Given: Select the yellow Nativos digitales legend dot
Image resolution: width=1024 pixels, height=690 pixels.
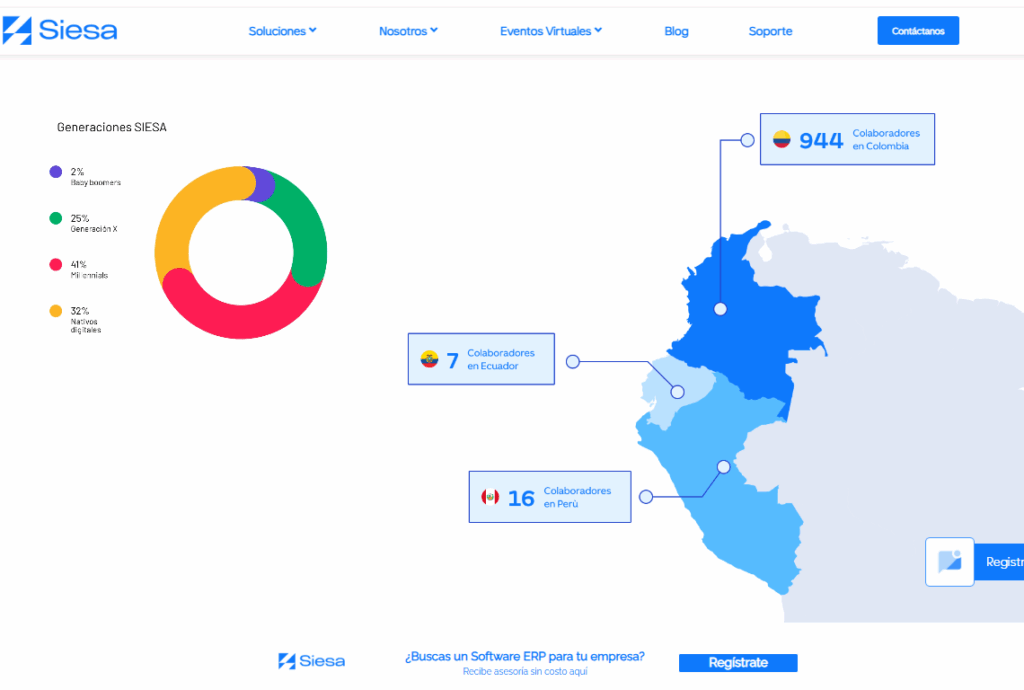Looking at the screenshot, I should 56,311.
